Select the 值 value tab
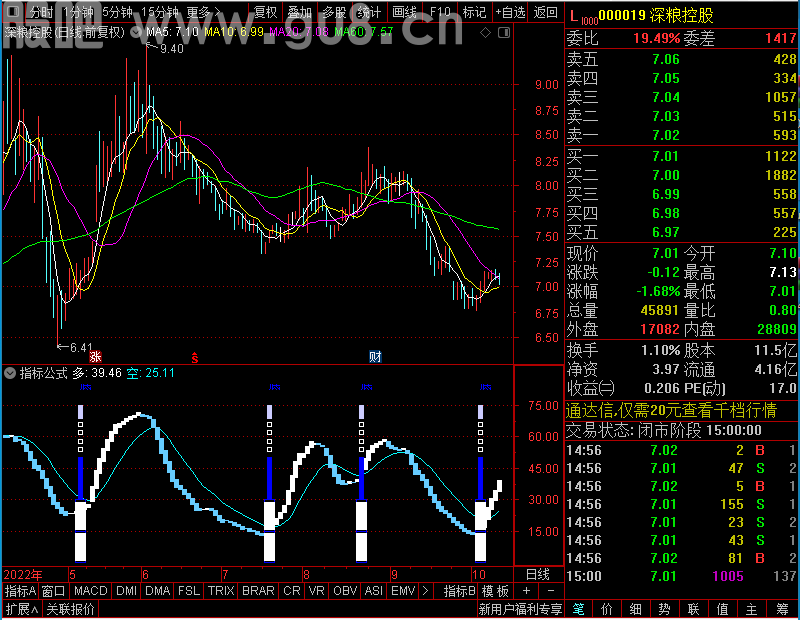 [x=722, y=609]
